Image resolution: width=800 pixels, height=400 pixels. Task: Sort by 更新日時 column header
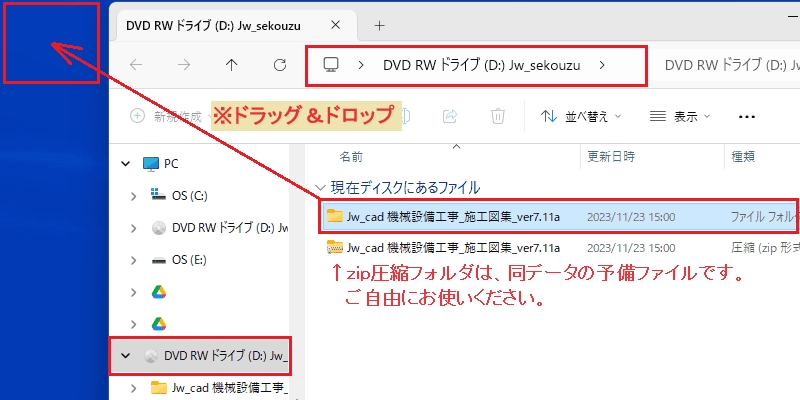click(x=611, y=157)
